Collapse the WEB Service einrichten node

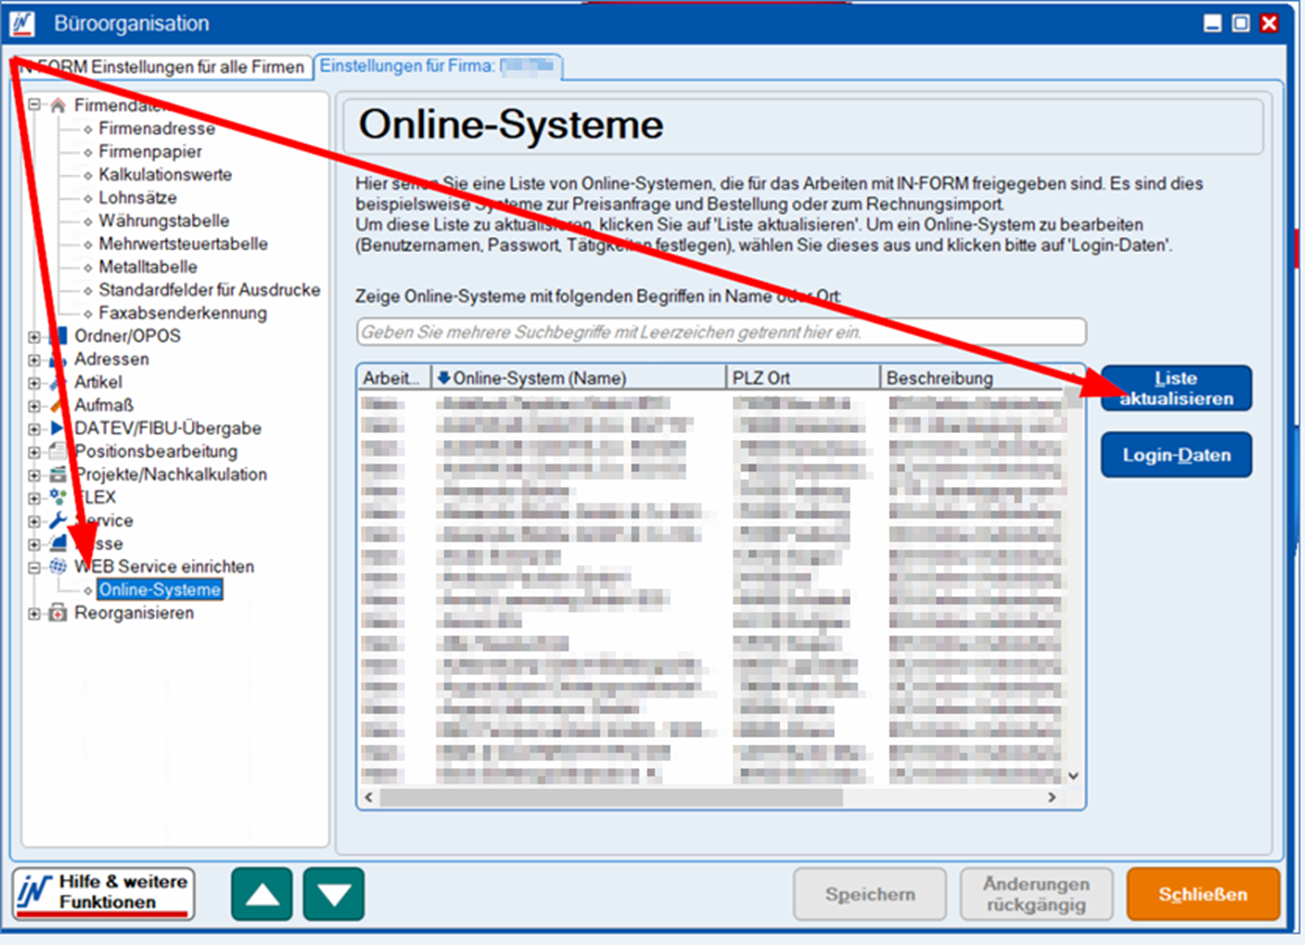pos(34,567)
